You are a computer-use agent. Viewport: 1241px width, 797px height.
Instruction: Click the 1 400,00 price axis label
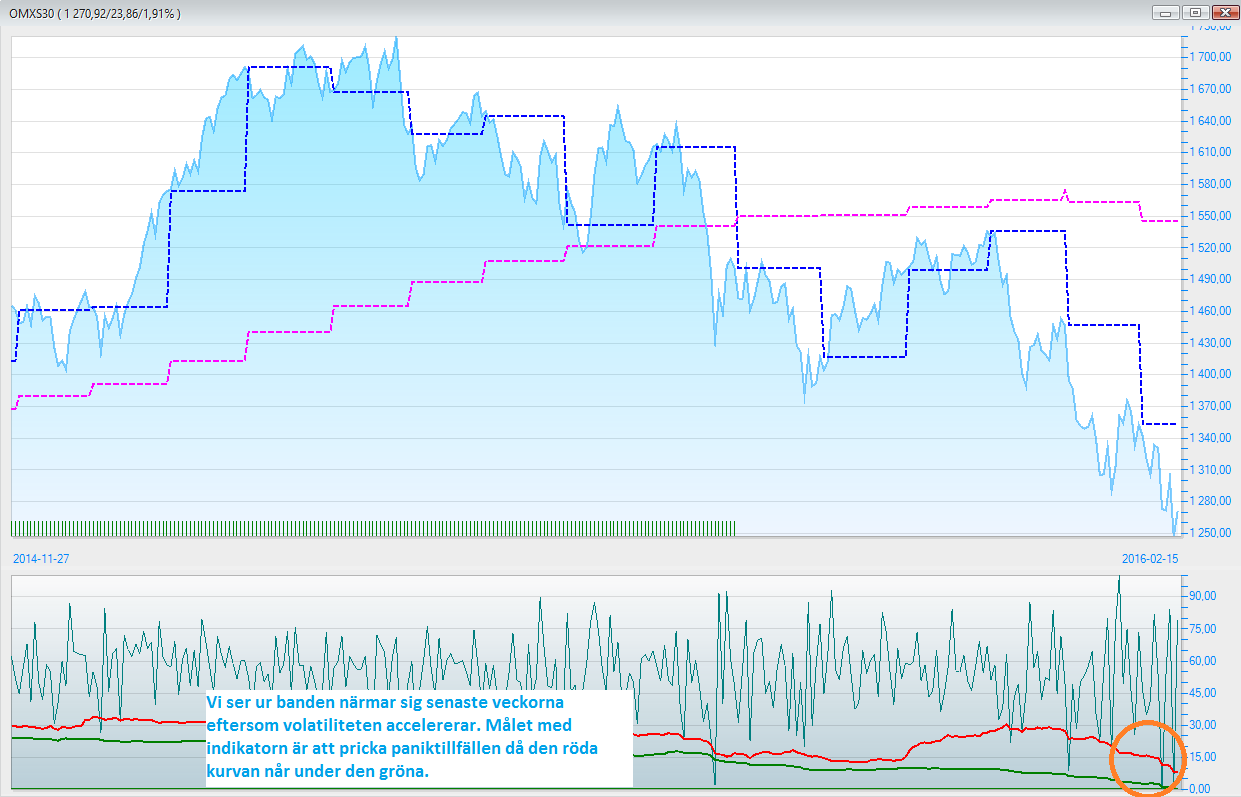point(1210,374)
